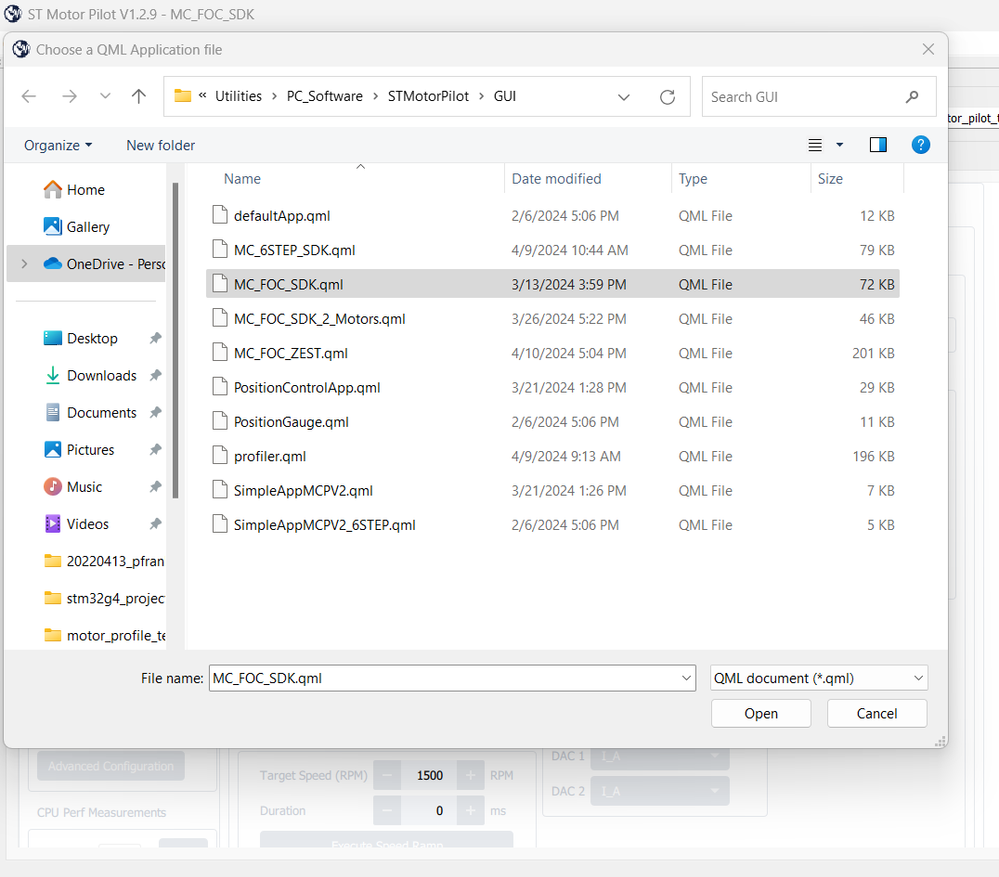Change view layout icon

tap(815, 145)
